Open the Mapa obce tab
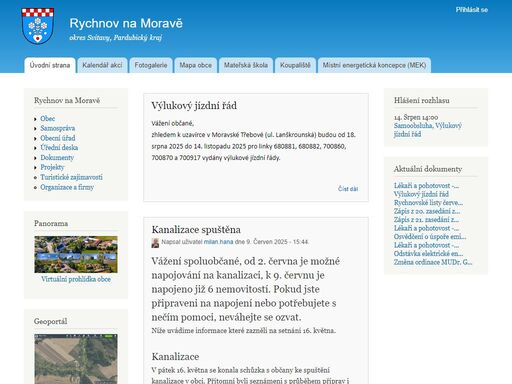This screenshot has height=384, width=512. pos(196,65)
